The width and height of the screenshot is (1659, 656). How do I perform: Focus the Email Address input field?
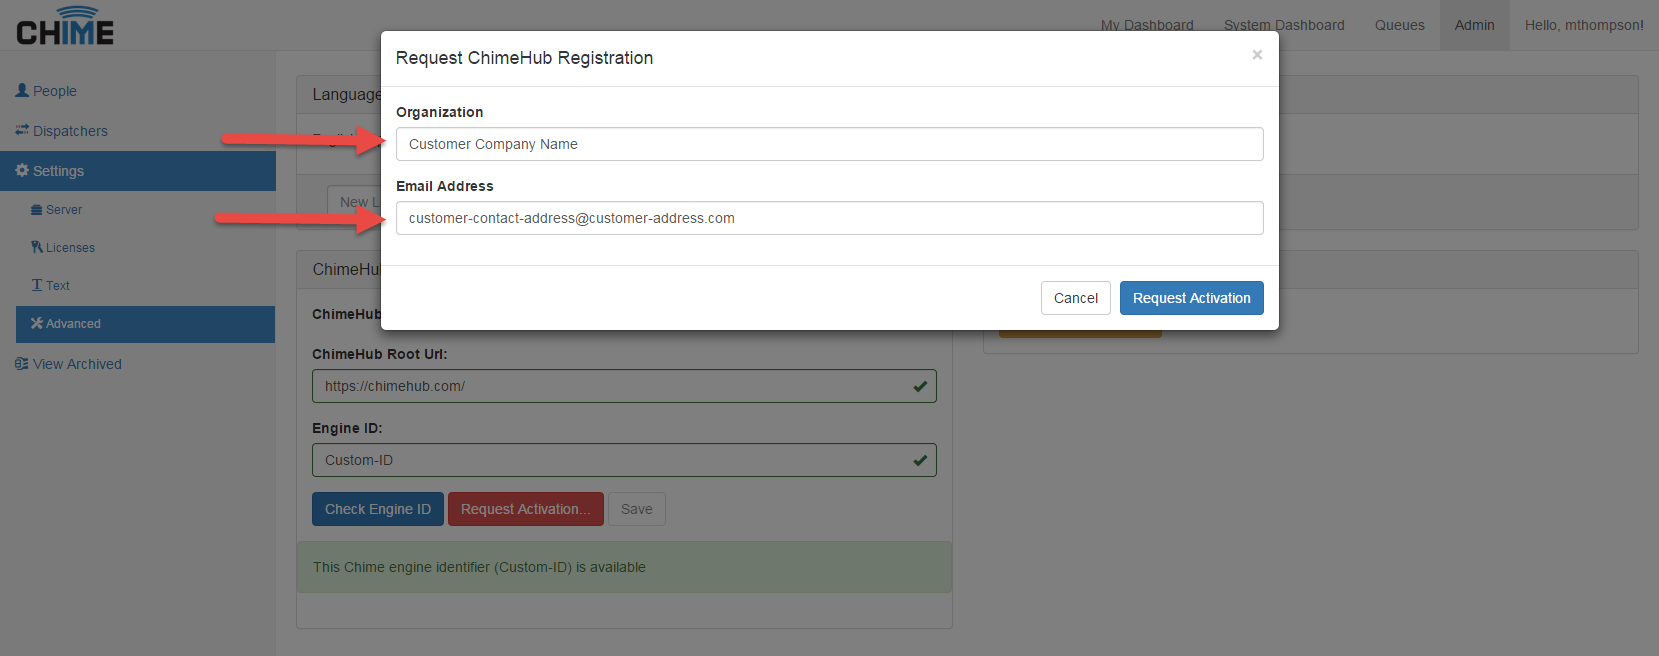[x=830, y=218]
